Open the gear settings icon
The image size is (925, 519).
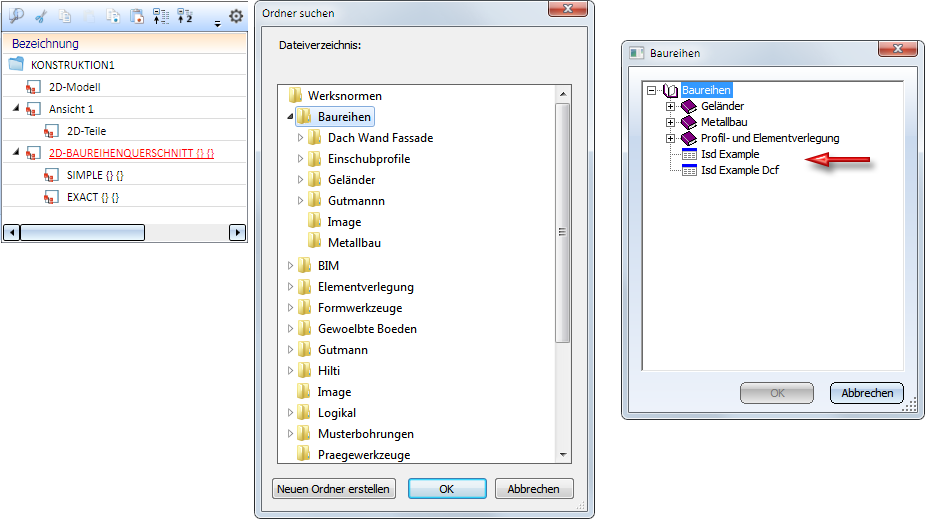tap(236, 16)
